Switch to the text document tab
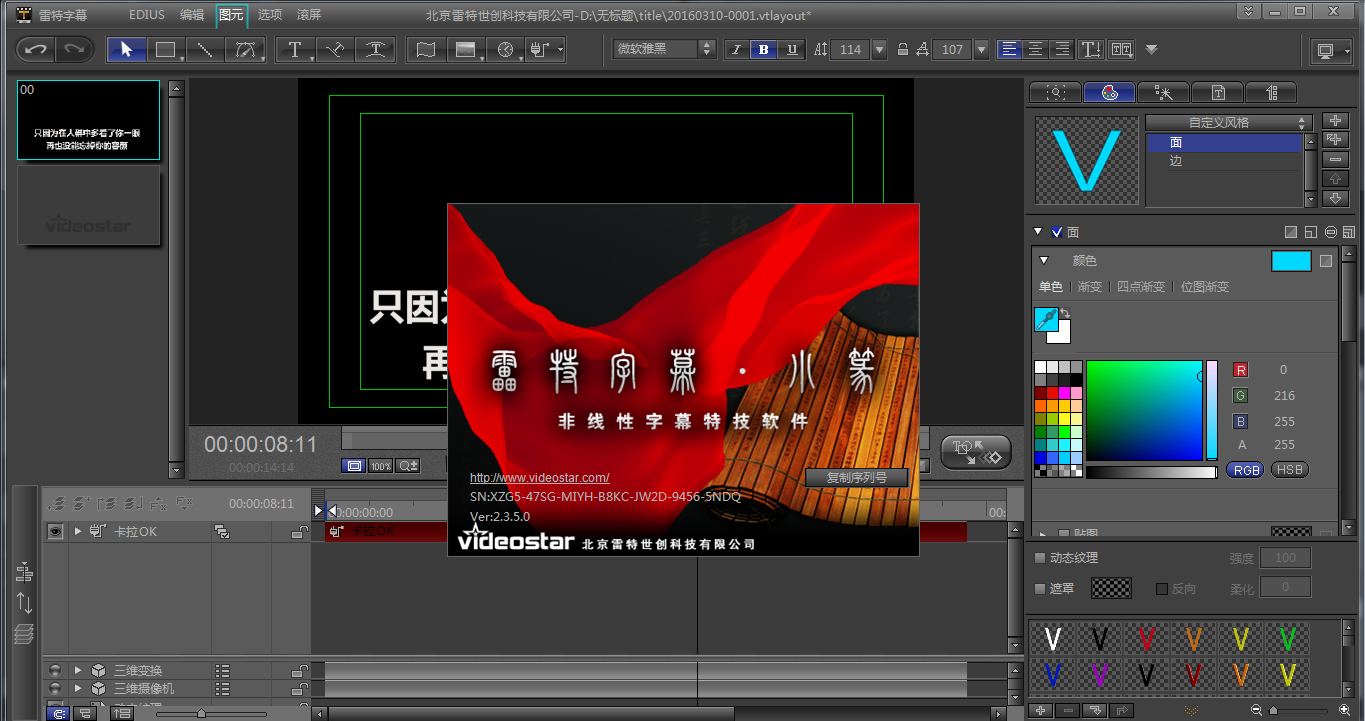1365x721 pixels. tap(1217, 92)
